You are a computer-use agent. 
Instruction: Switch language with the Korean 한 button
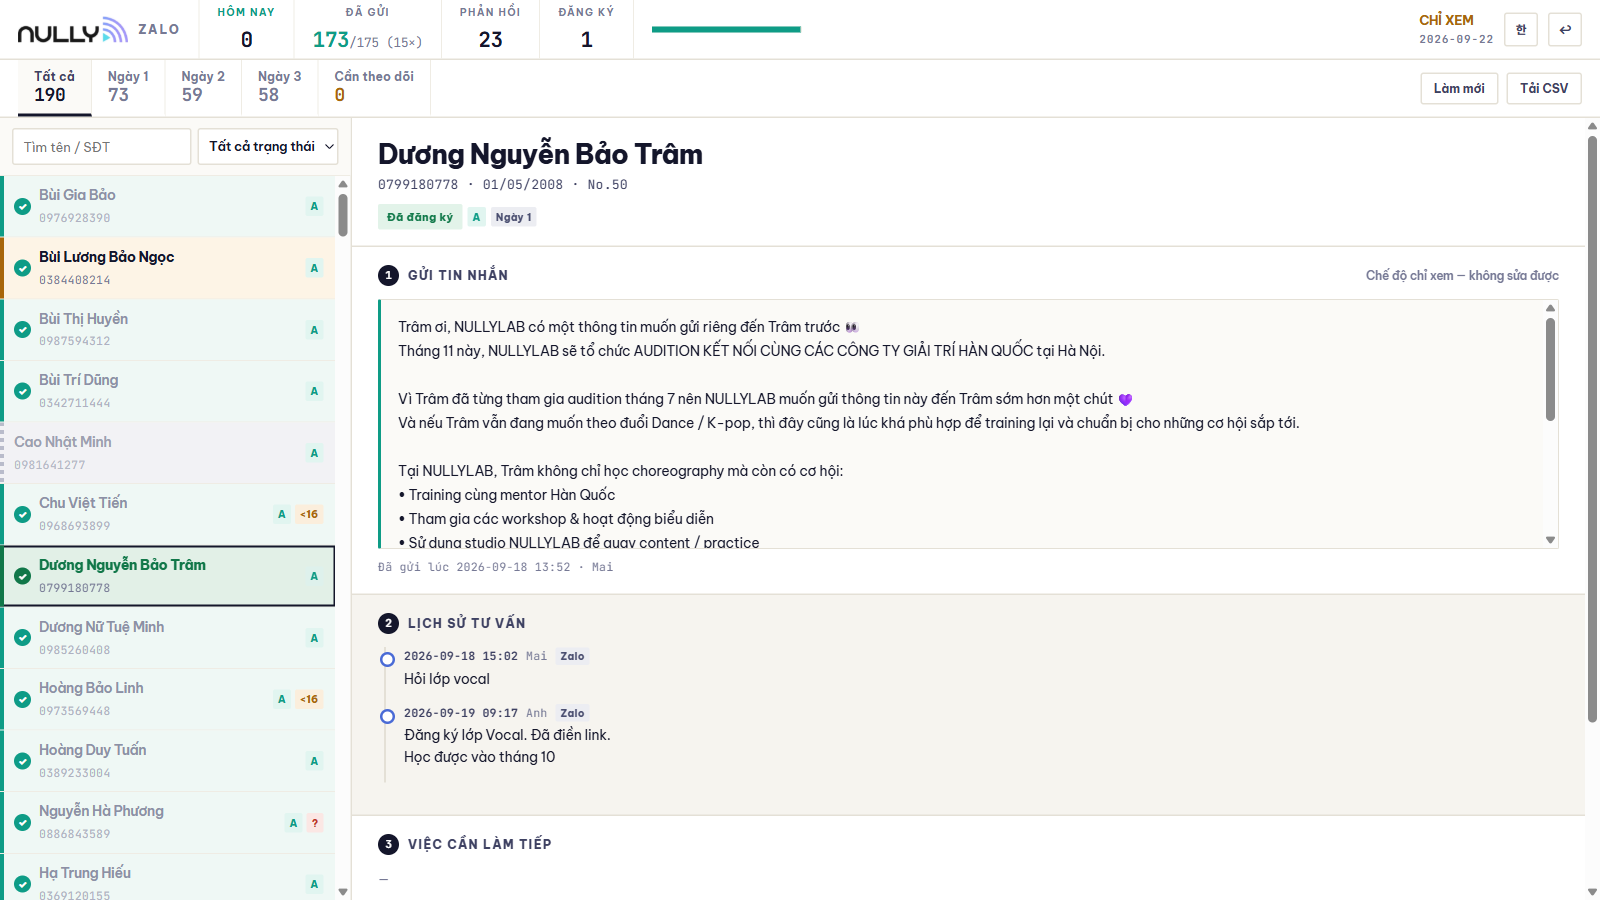(1521, 30)
